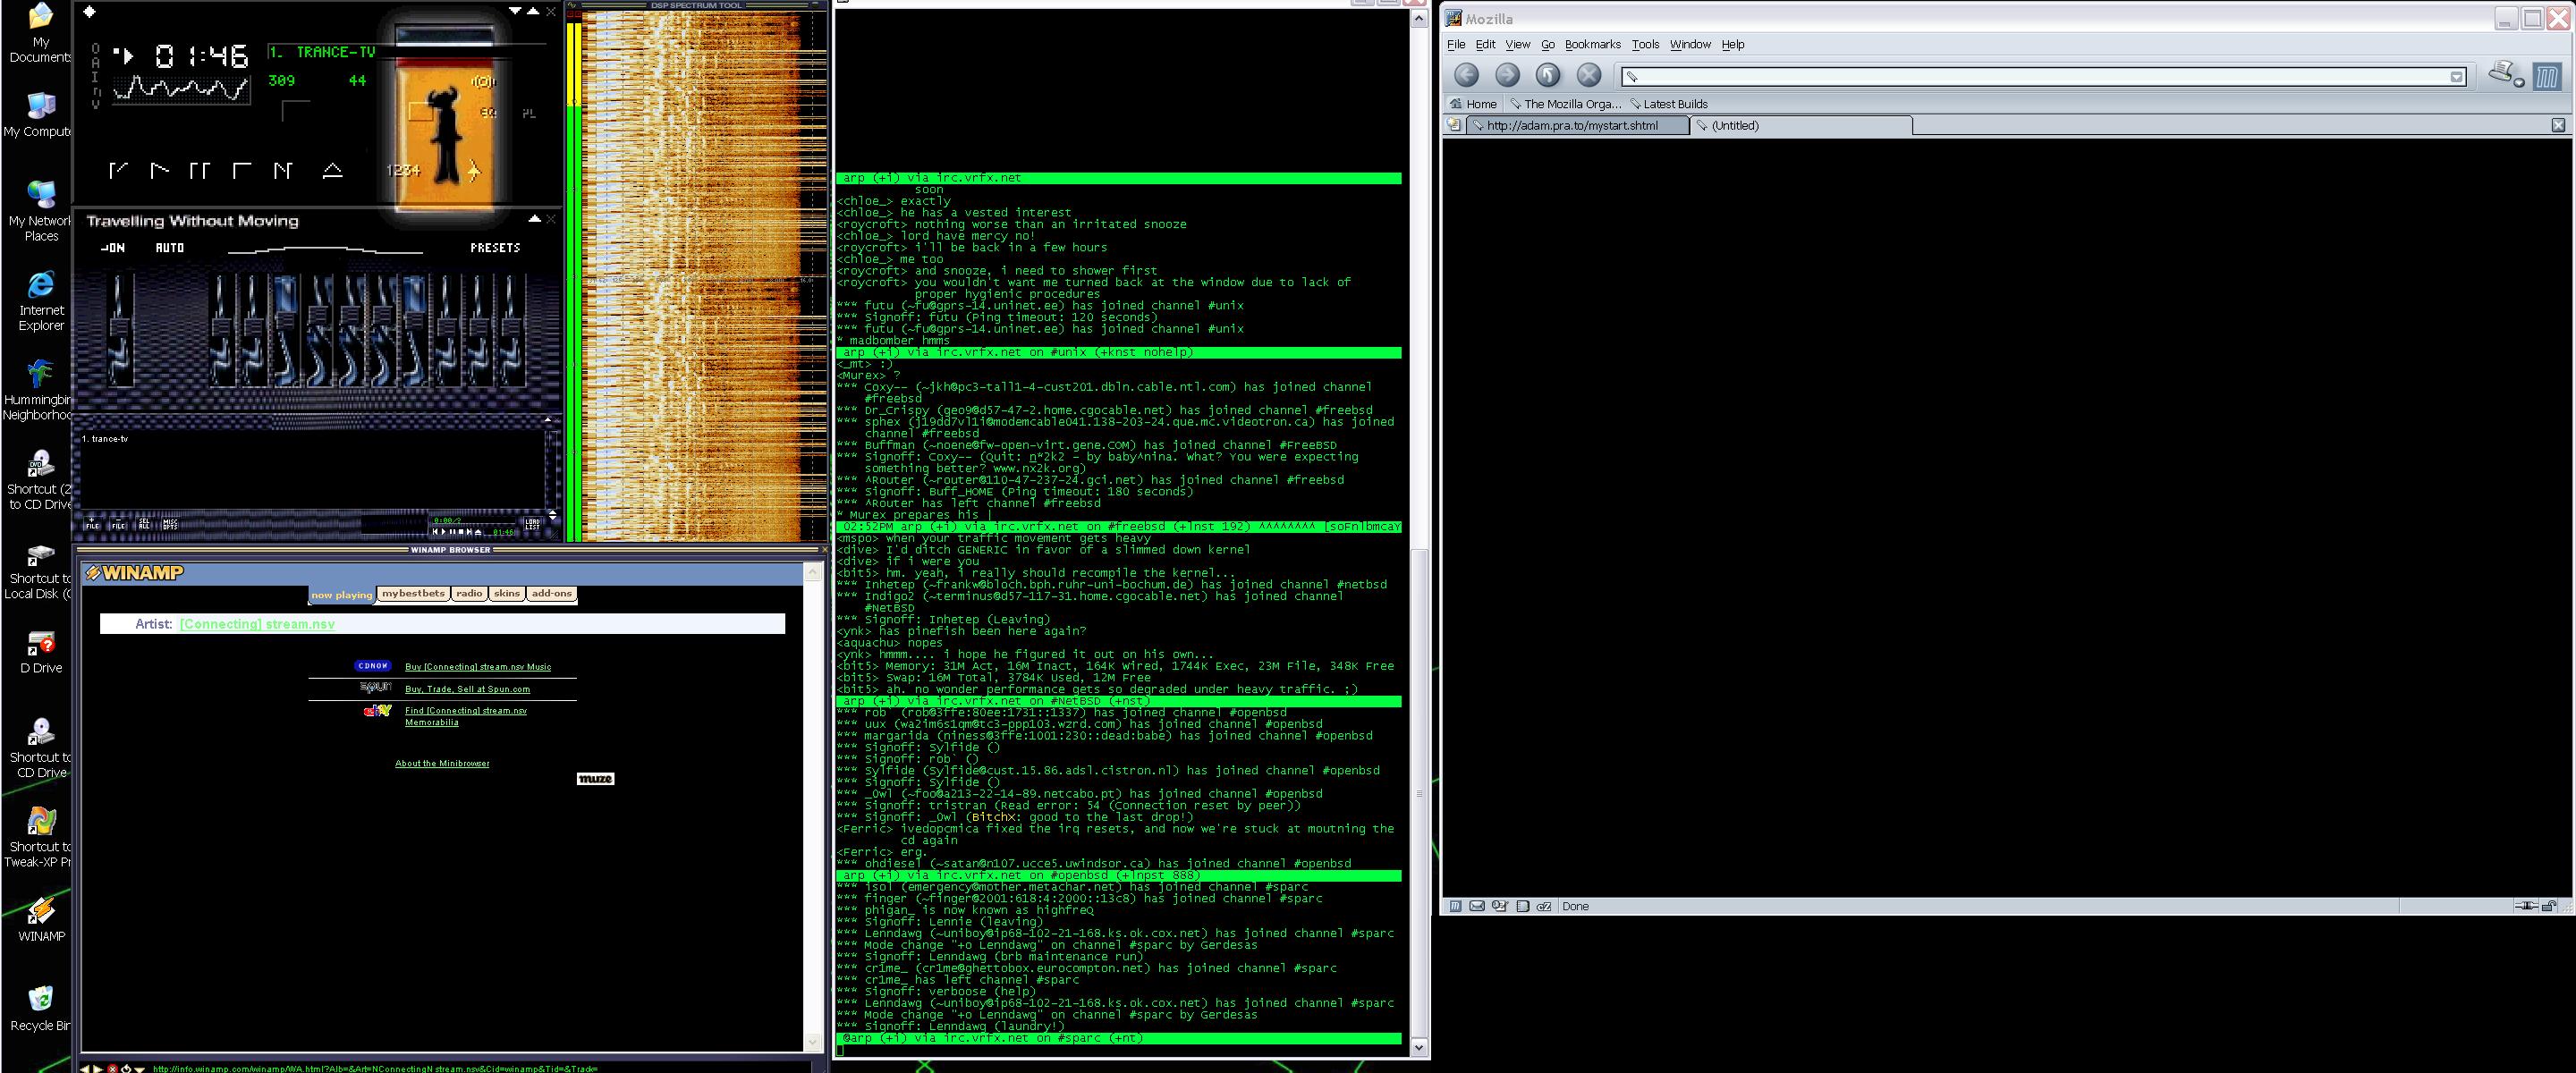Switch to the (Untitled) Mozilla tab
The image size is (2576, 1073).
coord(1800,125)
